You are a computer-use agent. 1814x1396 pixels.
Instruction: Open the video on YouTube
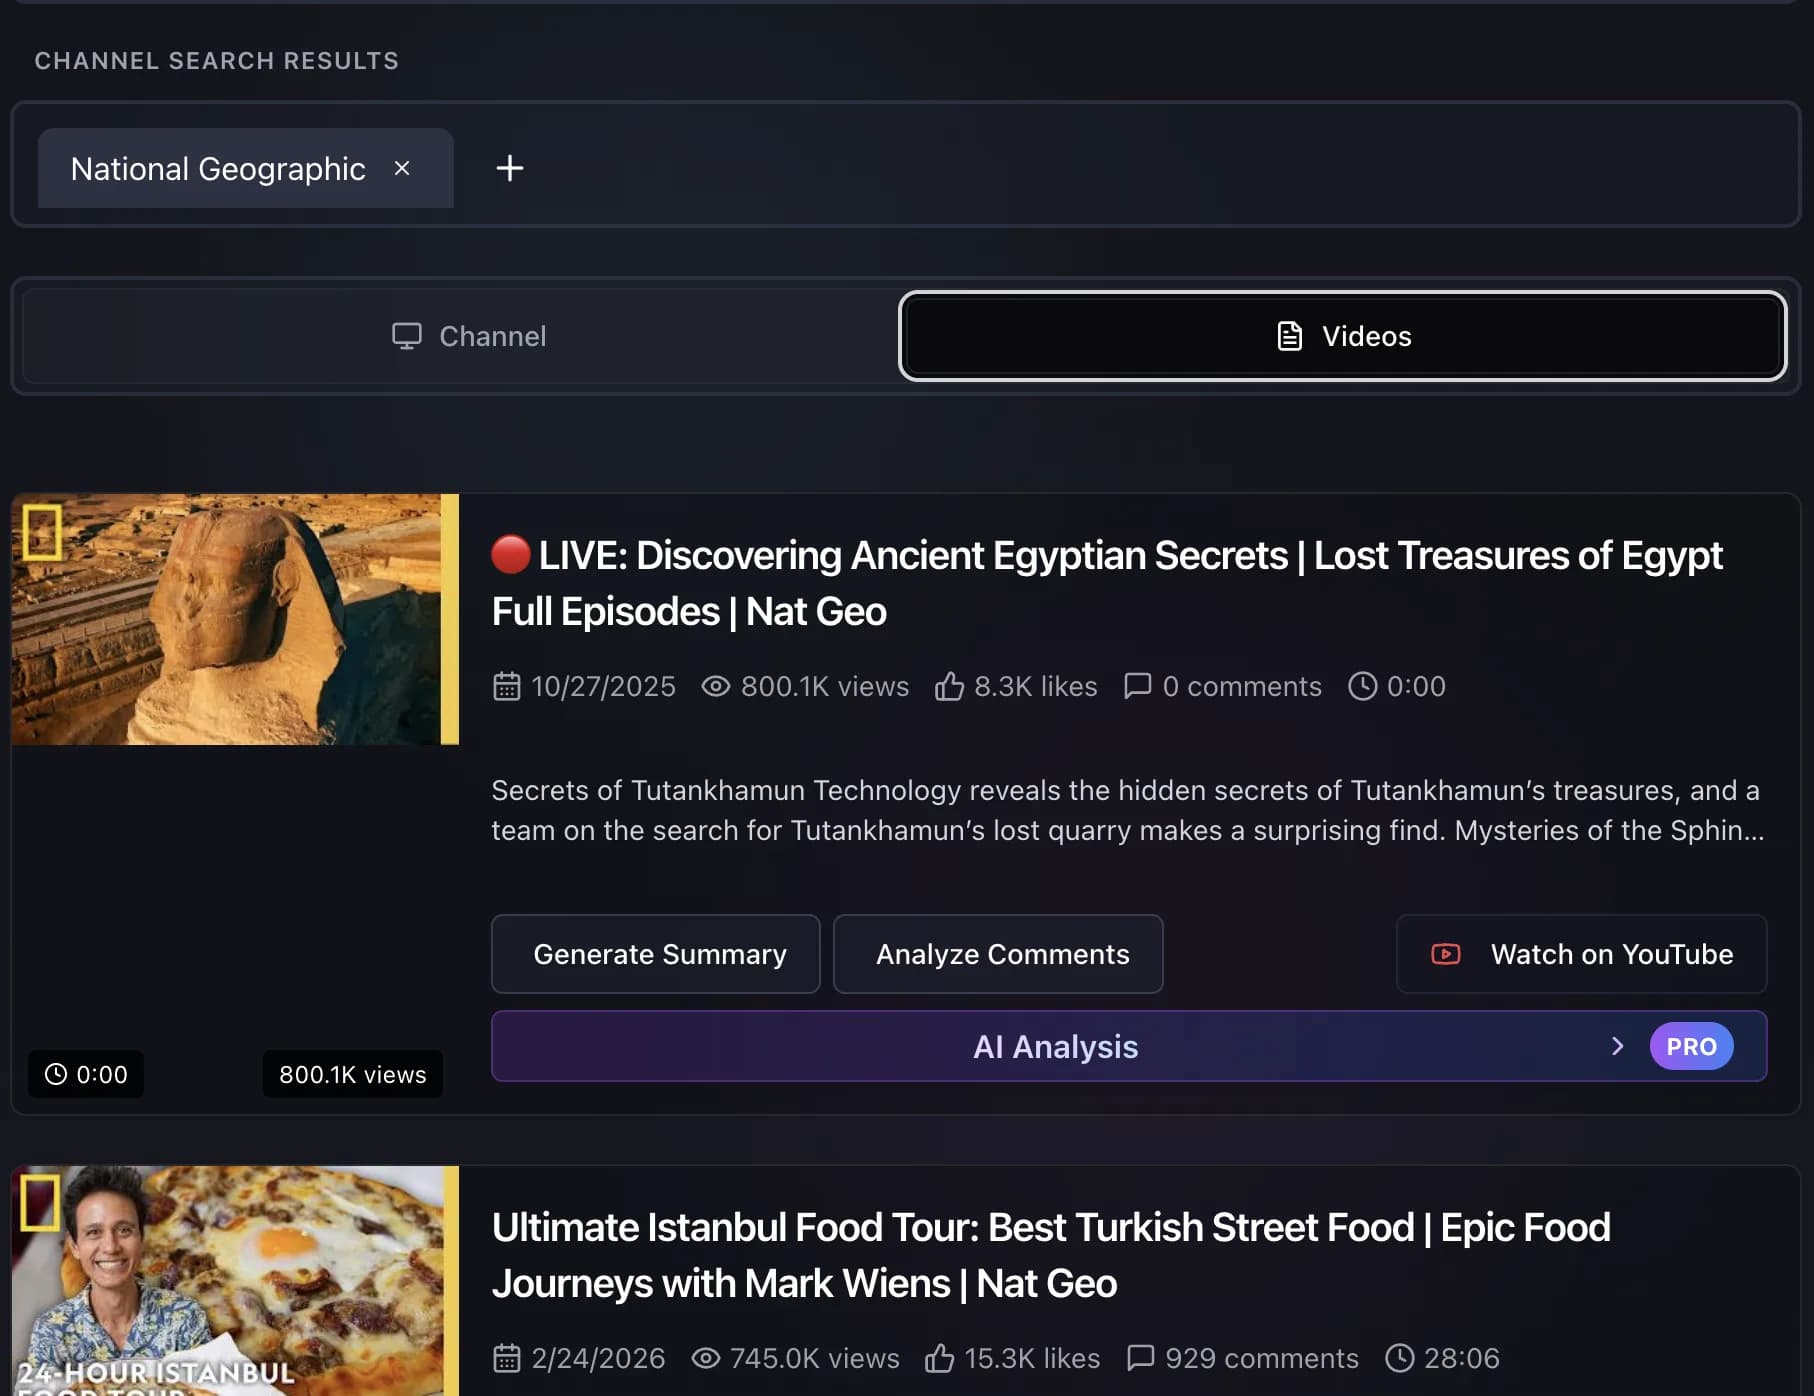click(x=1581, y=954)
